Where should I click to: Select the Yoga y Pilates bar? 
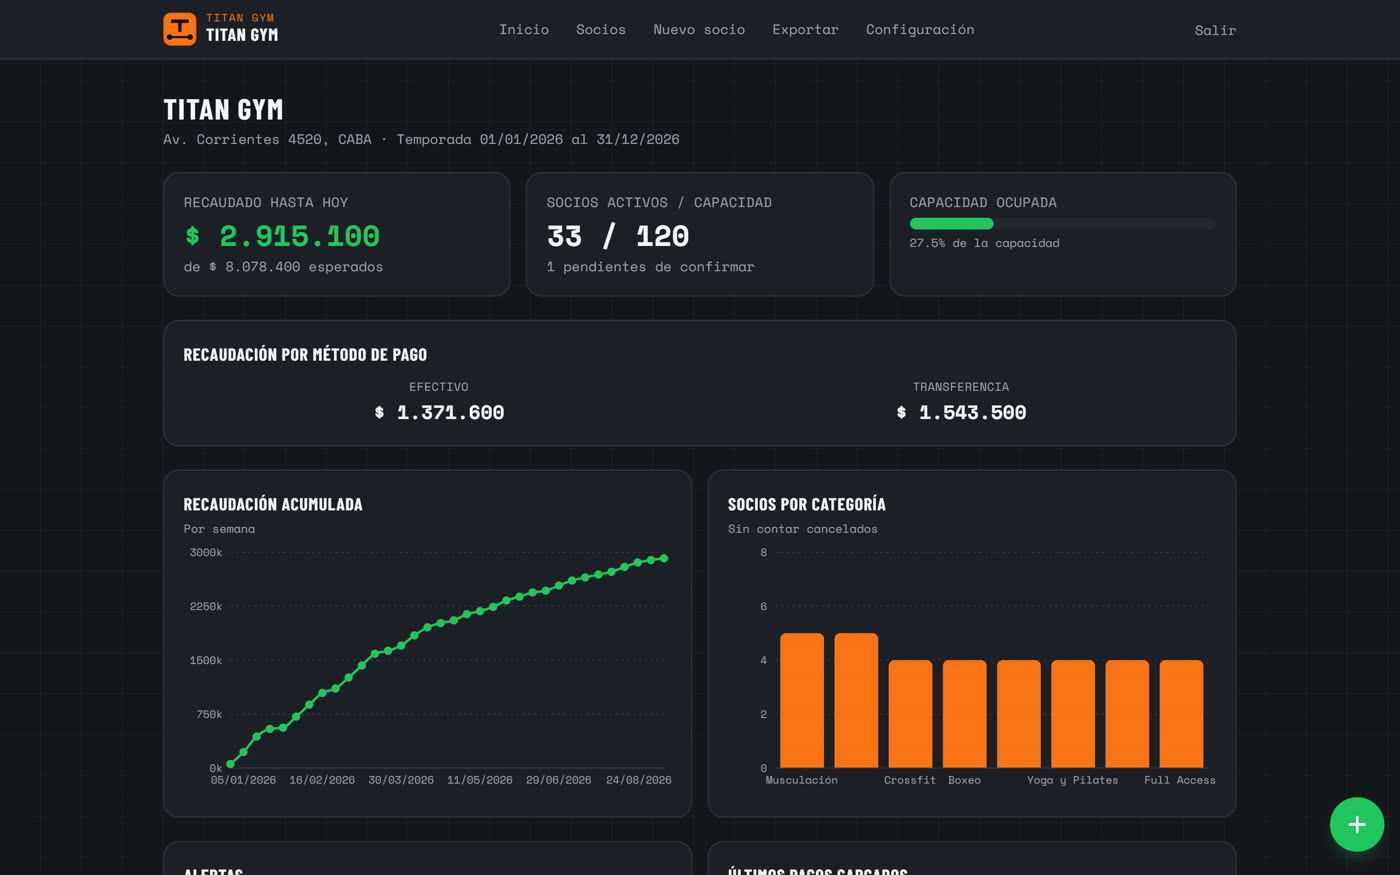[1073, 714]
